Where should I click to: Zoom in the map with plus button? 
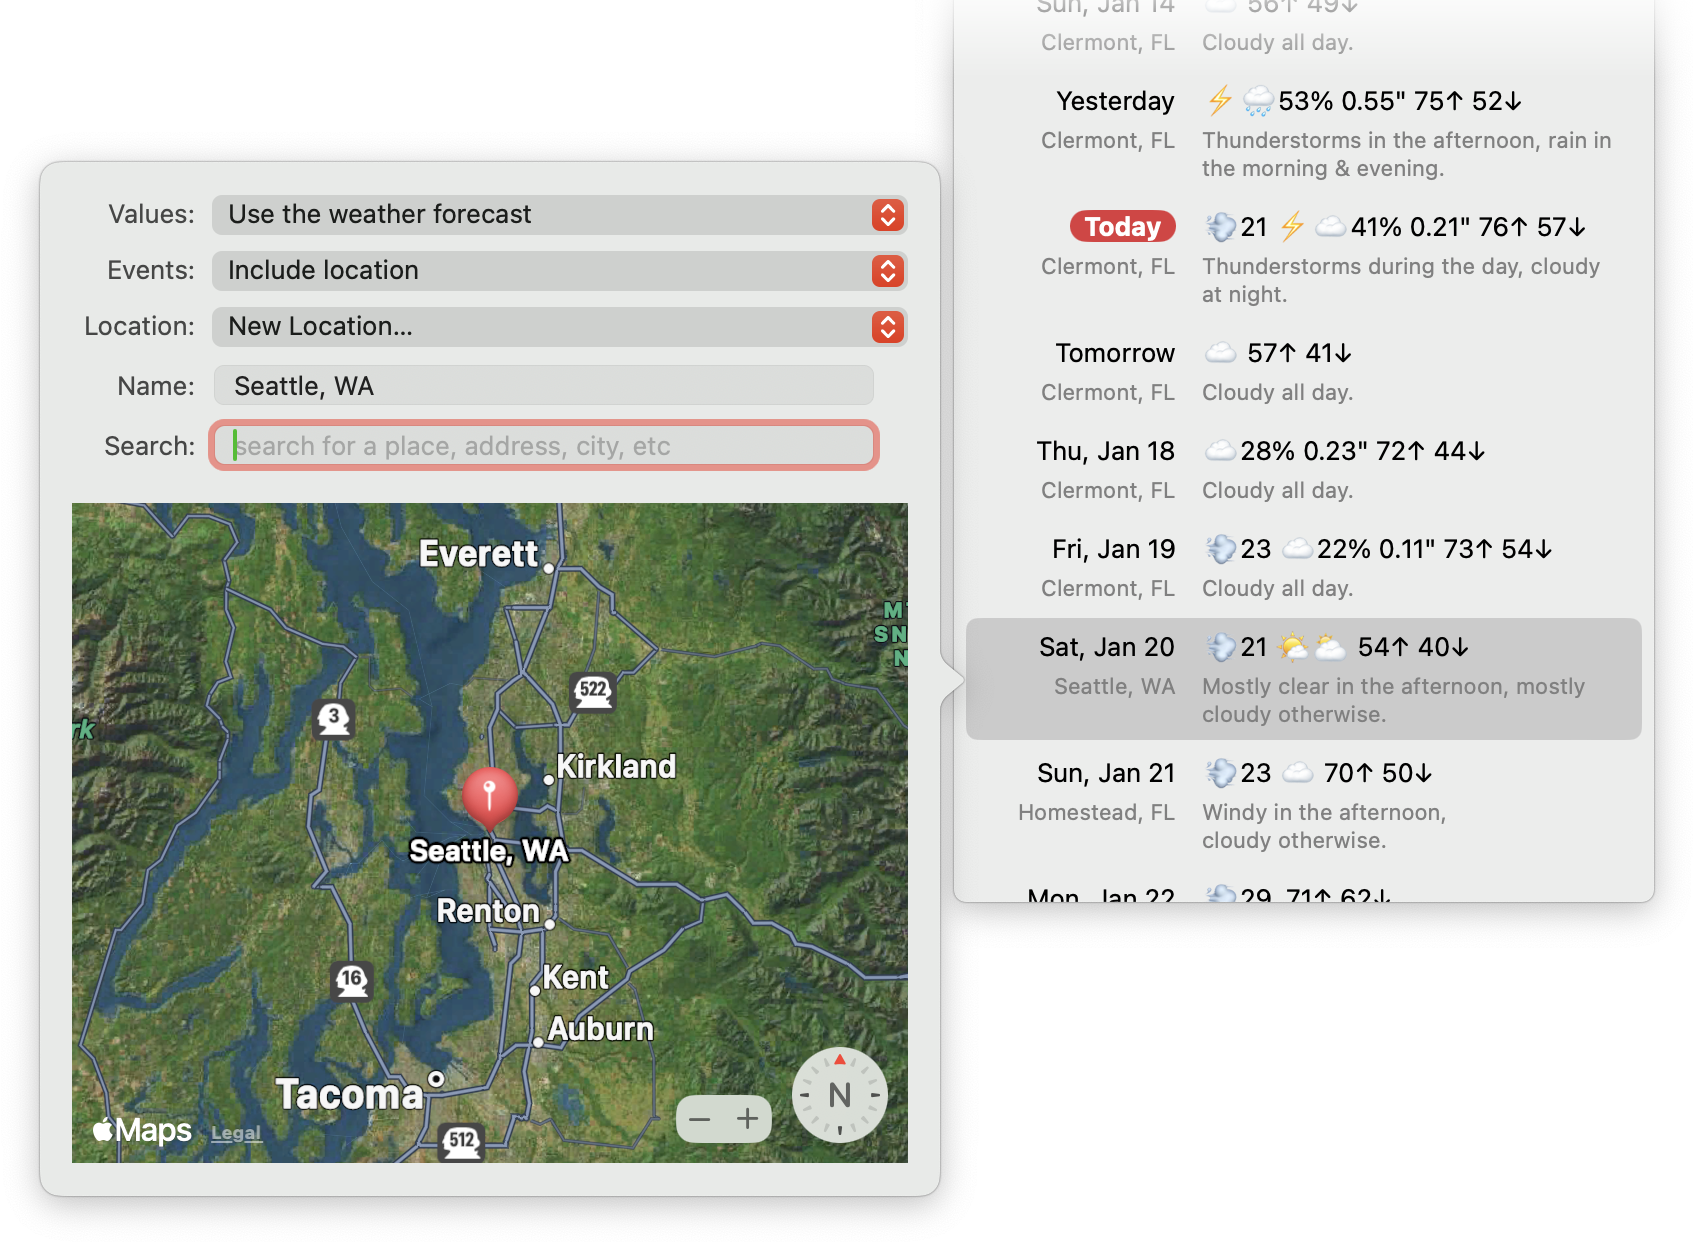coord(748,1119)
